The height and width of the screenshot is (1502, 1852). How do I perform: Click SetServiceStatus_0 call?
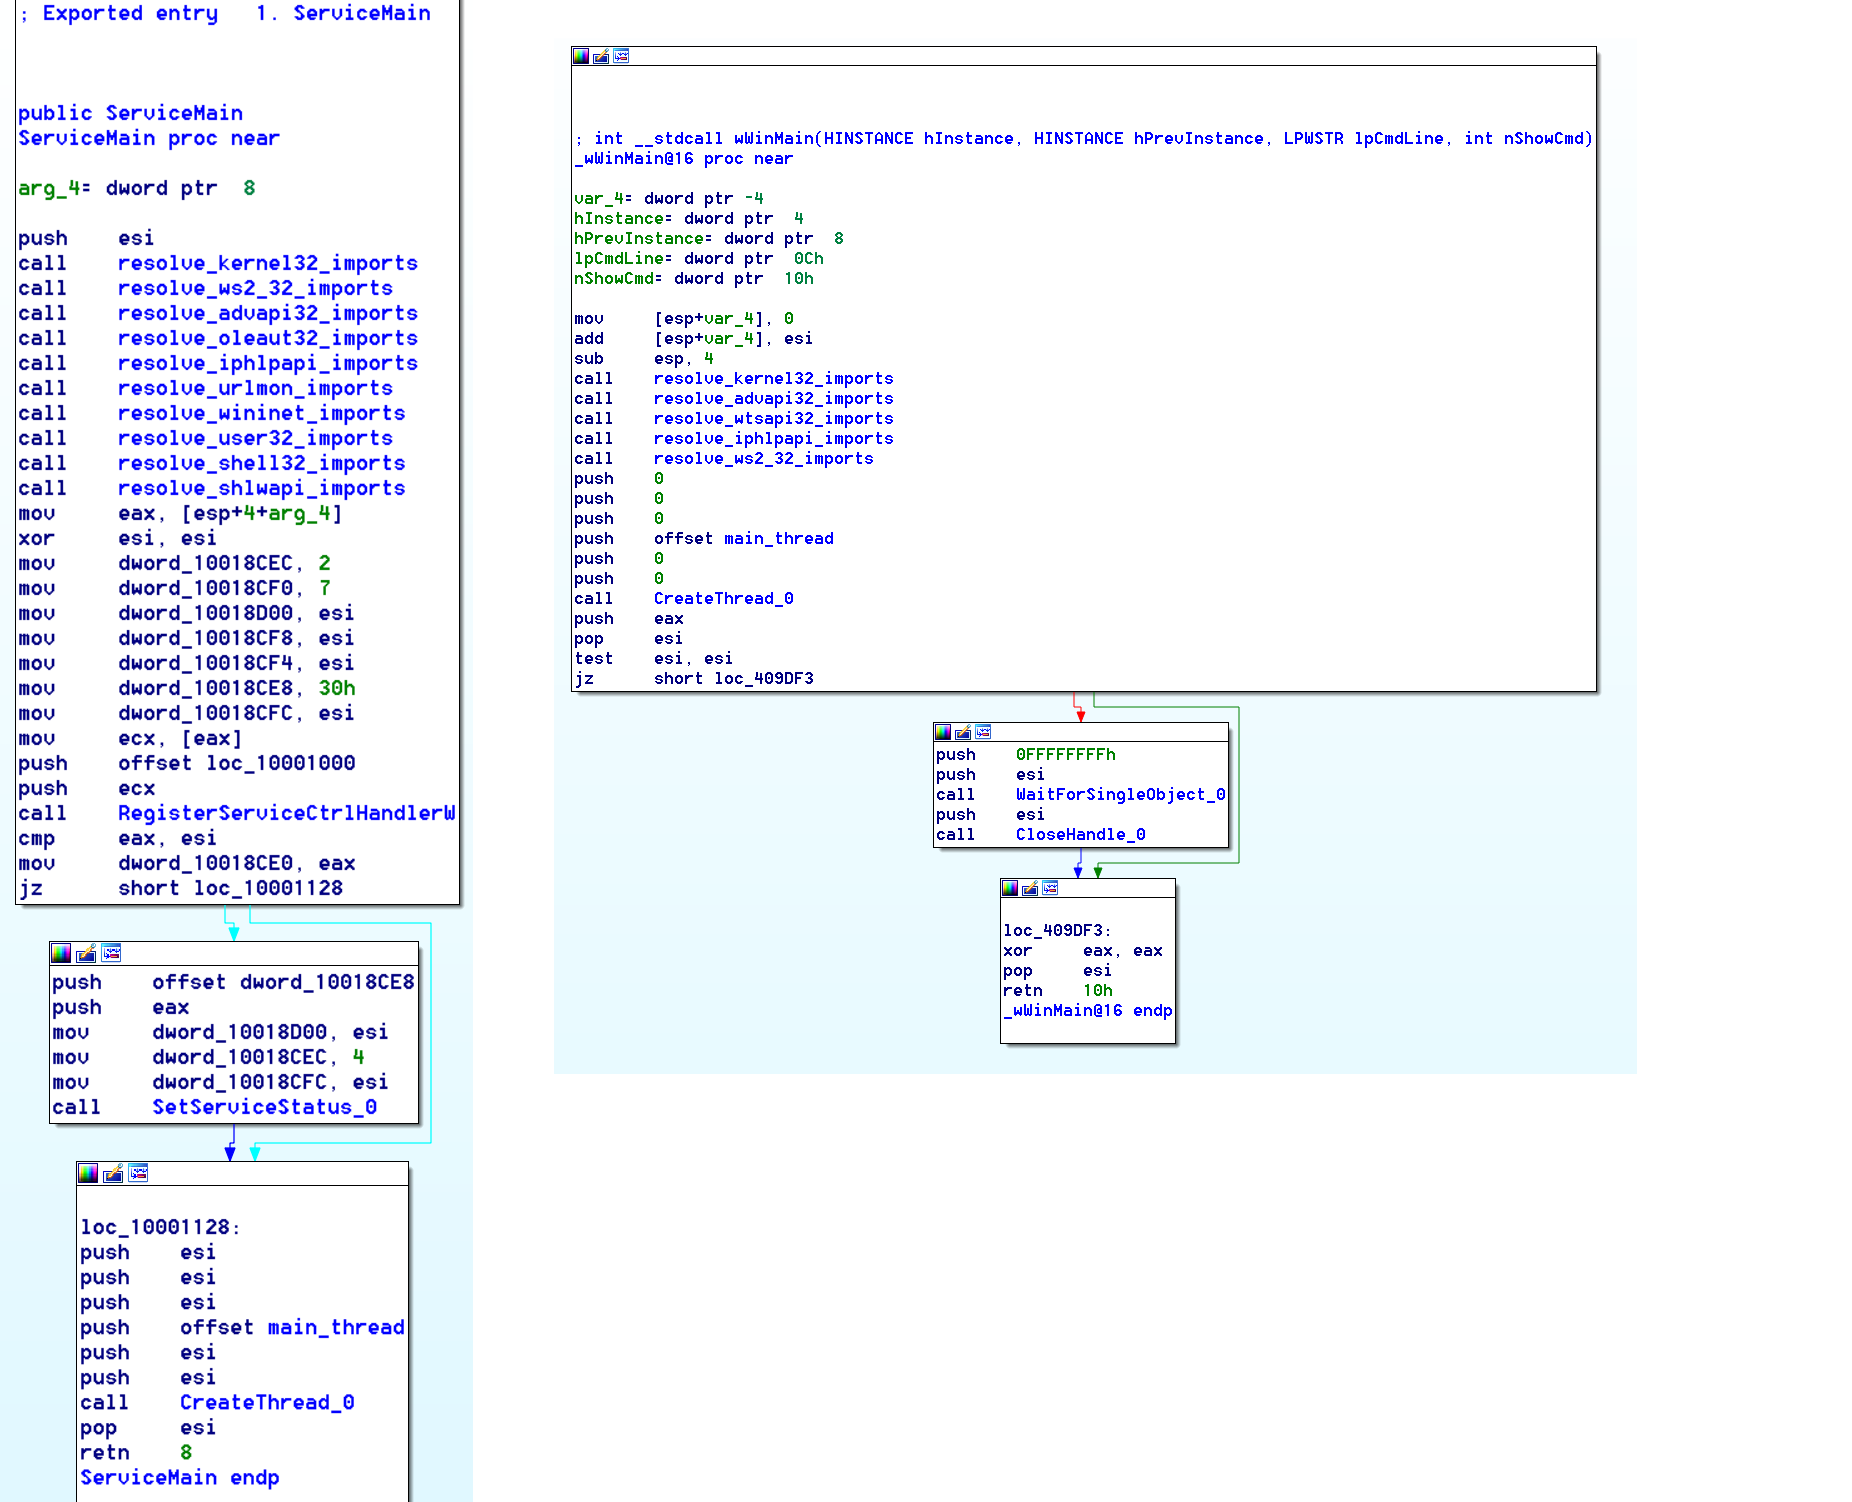point(265,1107)
